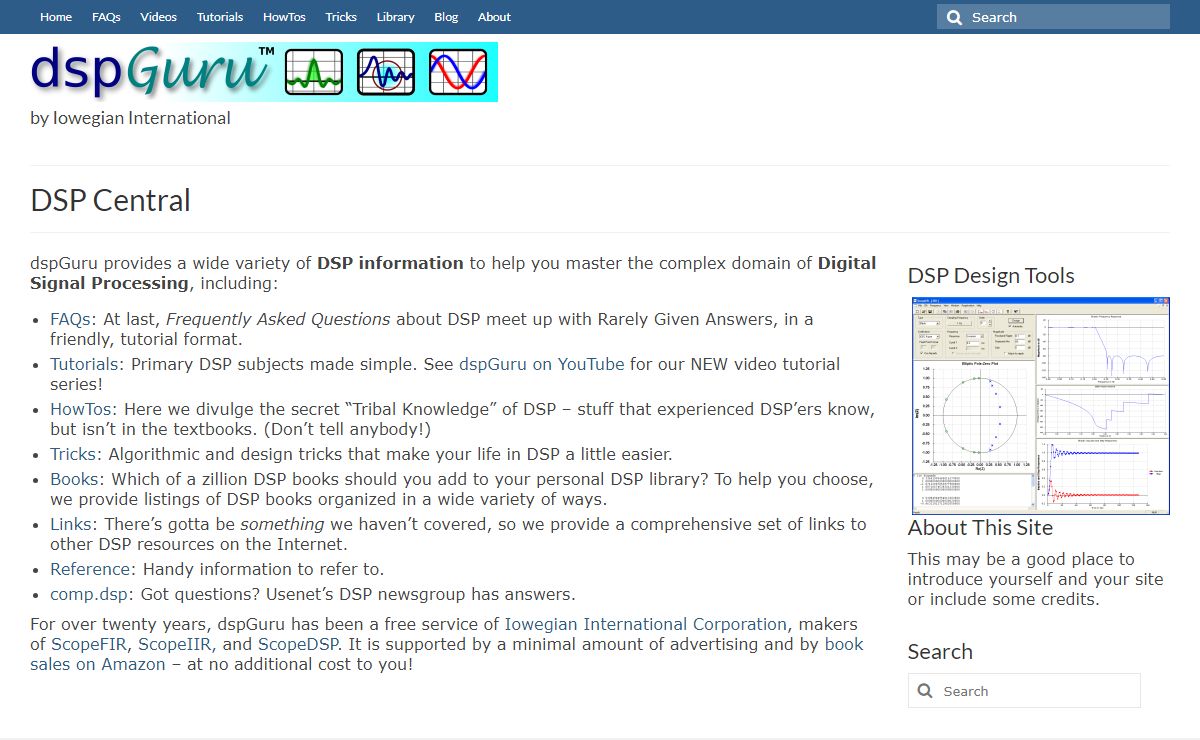Follow the dspGuru on YouTube link
Viewport: 1200px width, 740px height.
click(x=541, y=364)
